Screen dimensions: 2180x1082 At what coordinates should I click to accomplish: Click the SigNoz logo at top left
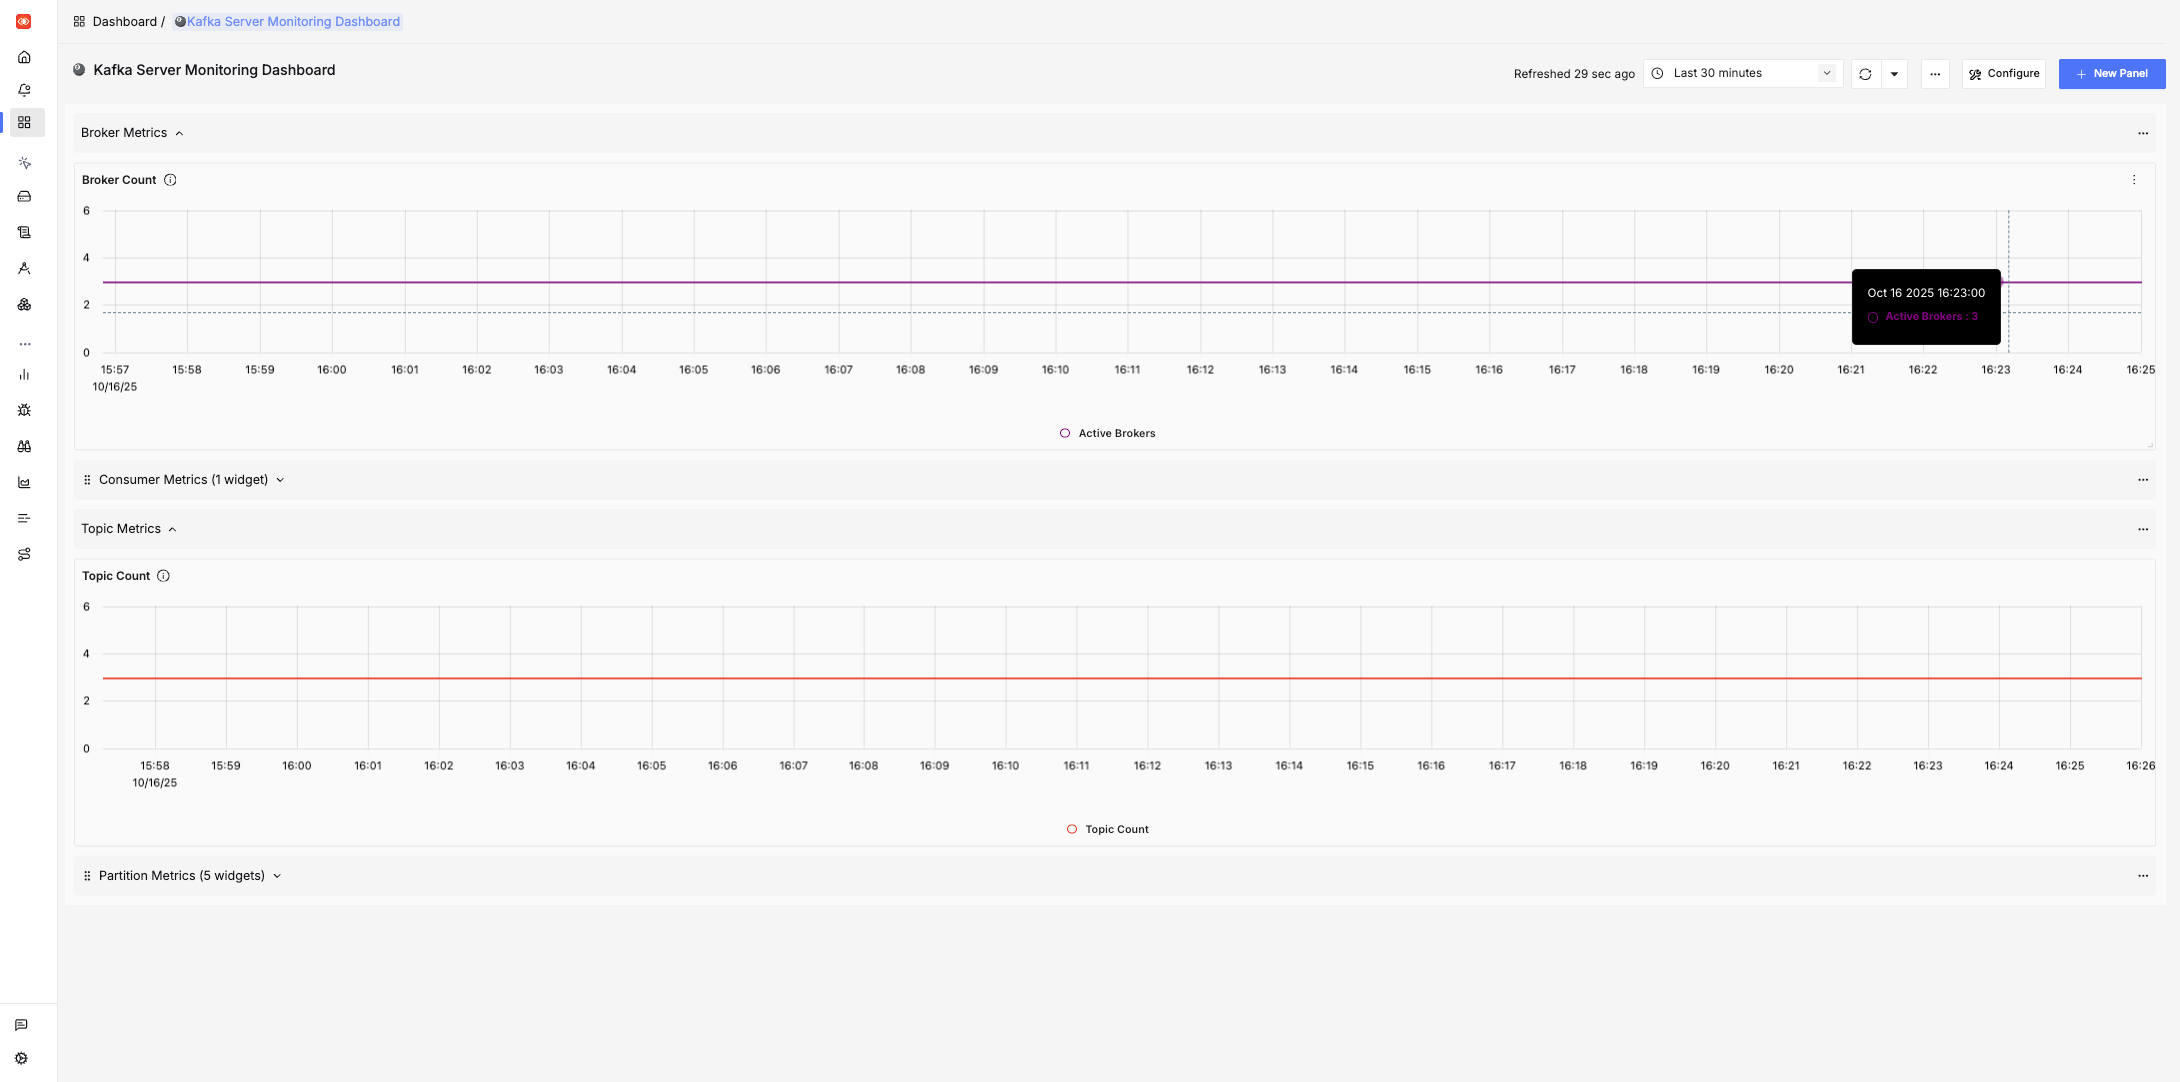point(23,21)
